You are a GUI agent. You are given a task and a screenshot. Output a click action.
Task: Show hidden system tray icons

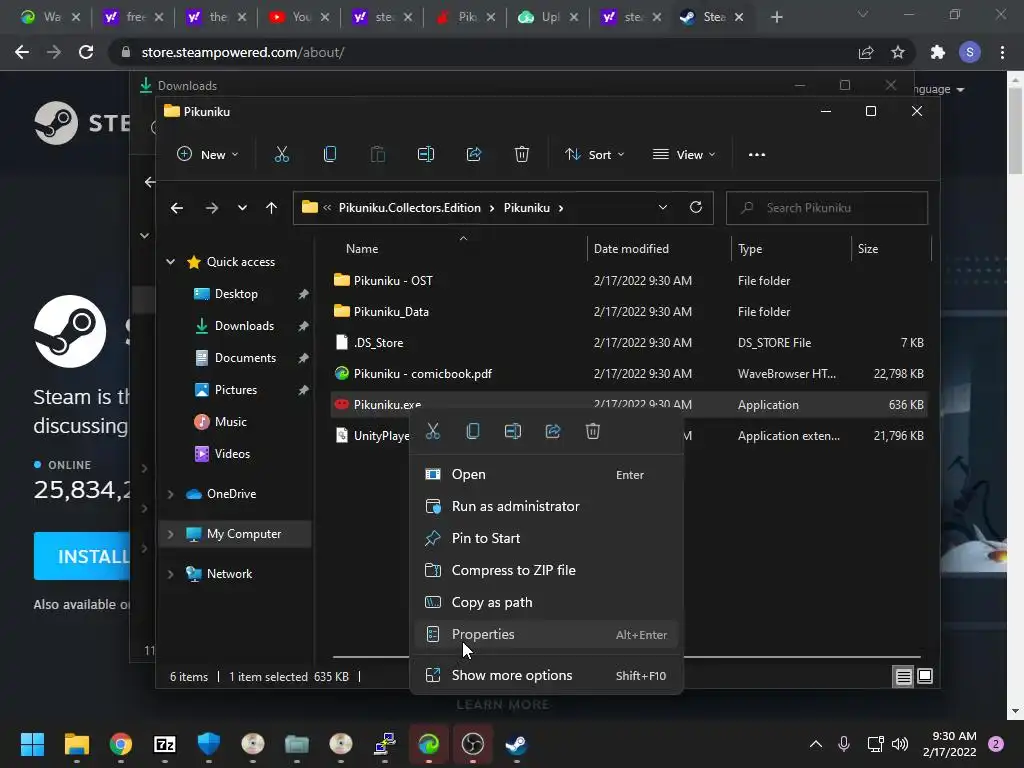coord(816,744)
